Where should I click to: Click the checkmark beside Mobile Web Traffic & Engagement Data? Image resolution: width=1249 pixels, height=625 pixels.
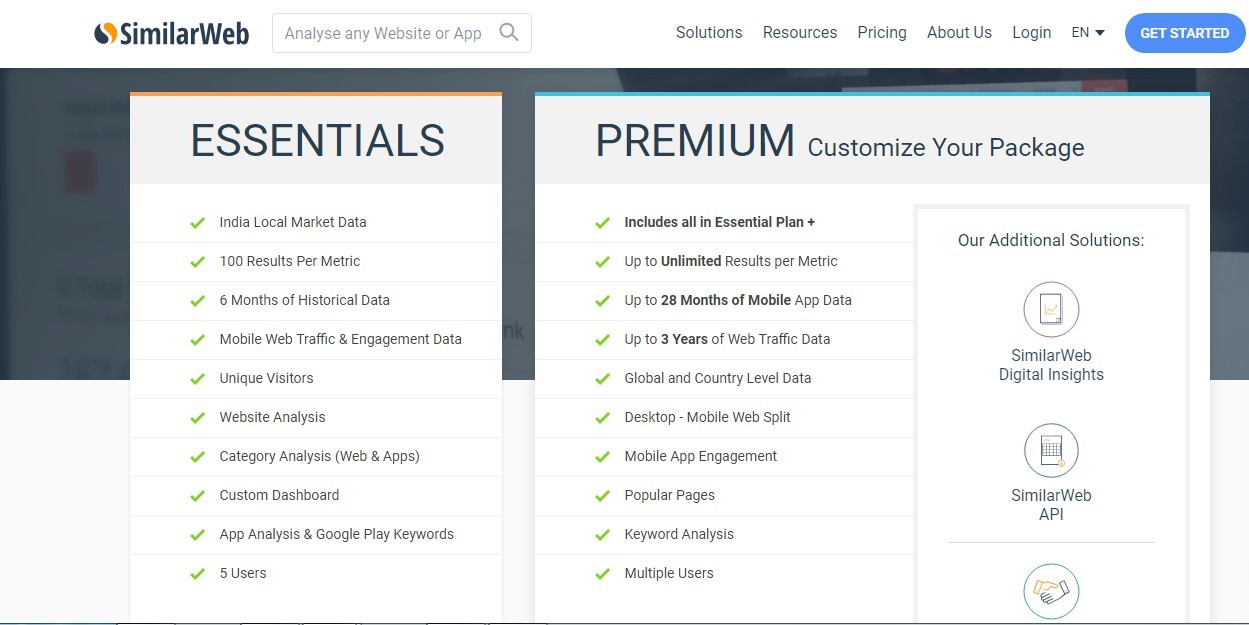(198, 340)
